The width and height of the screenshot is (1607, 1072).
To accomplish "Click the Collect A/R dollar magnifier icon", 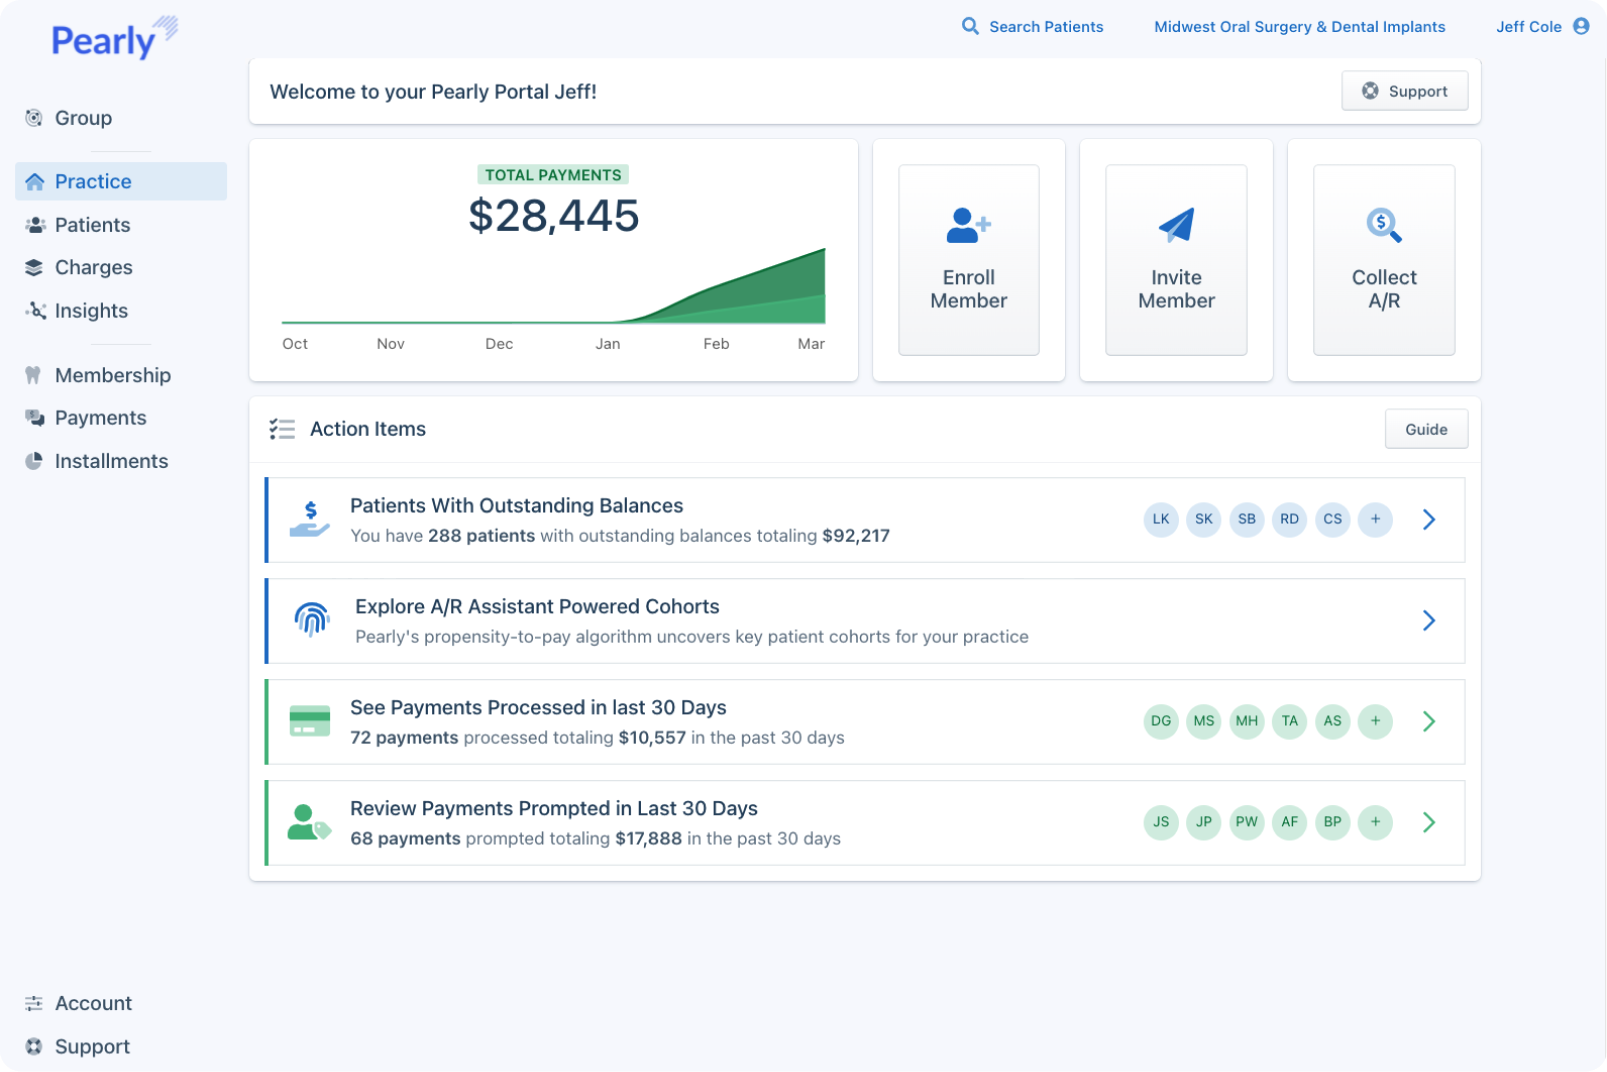I will [x=1384, y=225].
